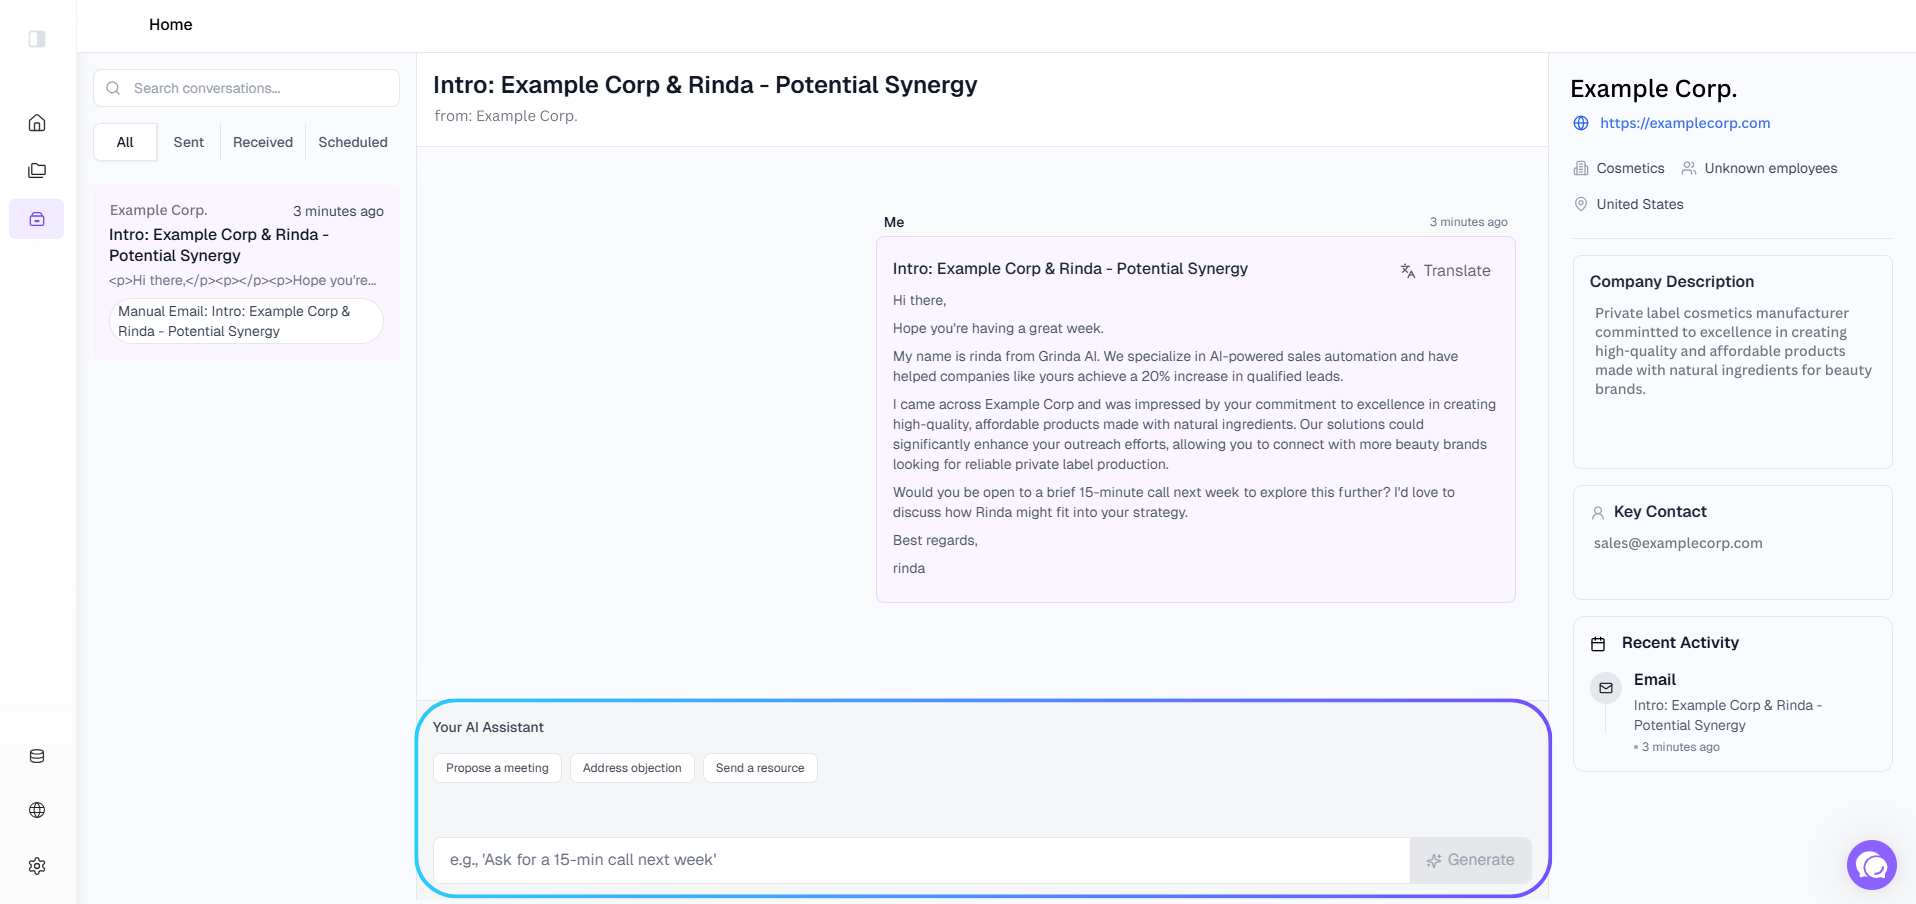
Task: Click the Translate button
Action: [x=1446, y=270]
